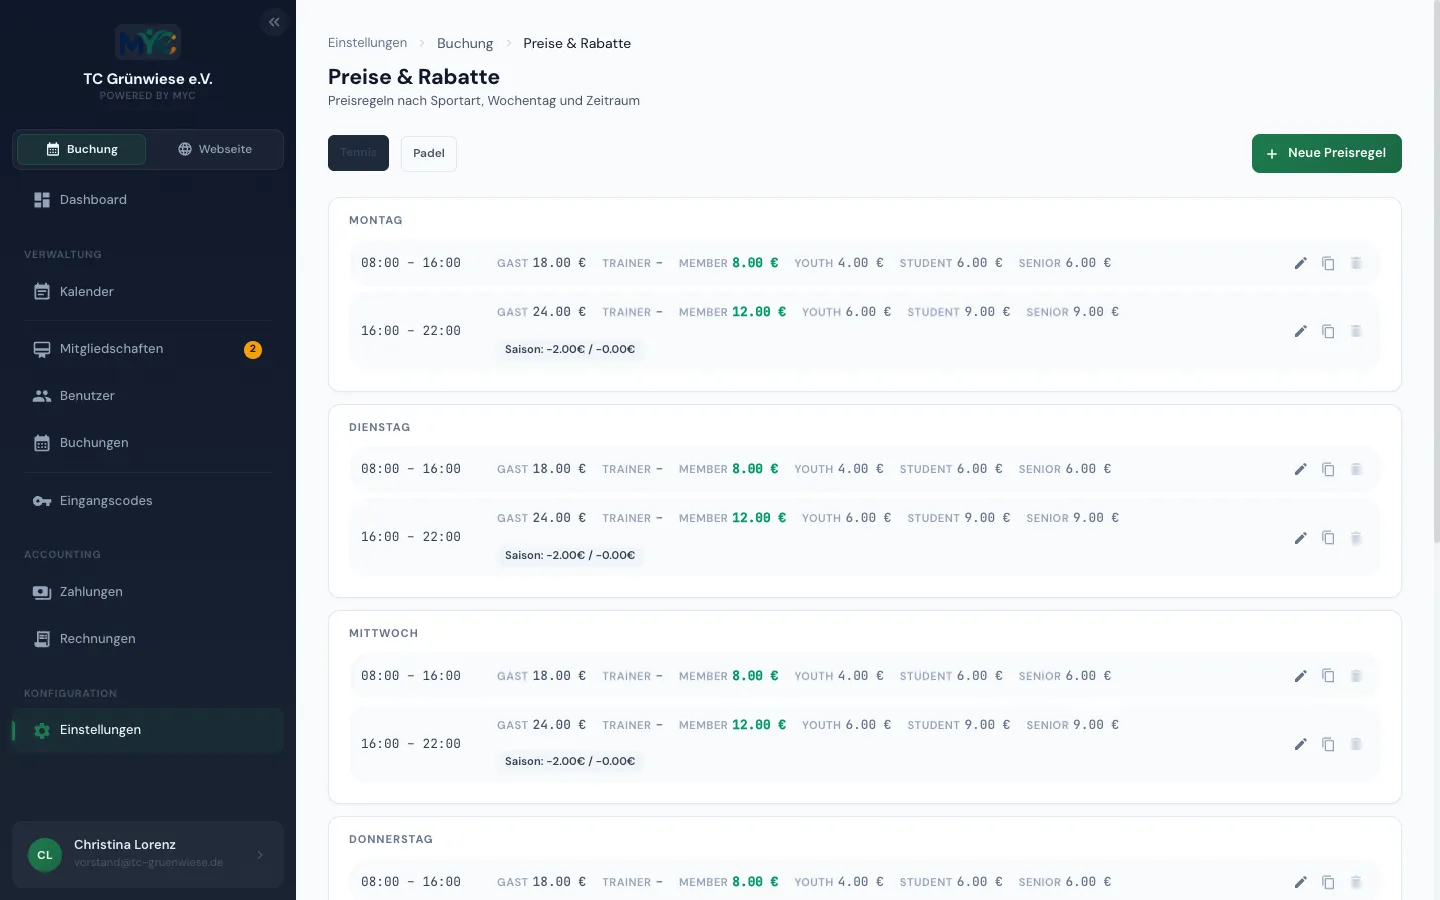Image resolution: width=1440 pixels, height=900 pixels.
Task: Edit Dienstag 16:00 - 22:00 price rule
Action: point(1300,538)
